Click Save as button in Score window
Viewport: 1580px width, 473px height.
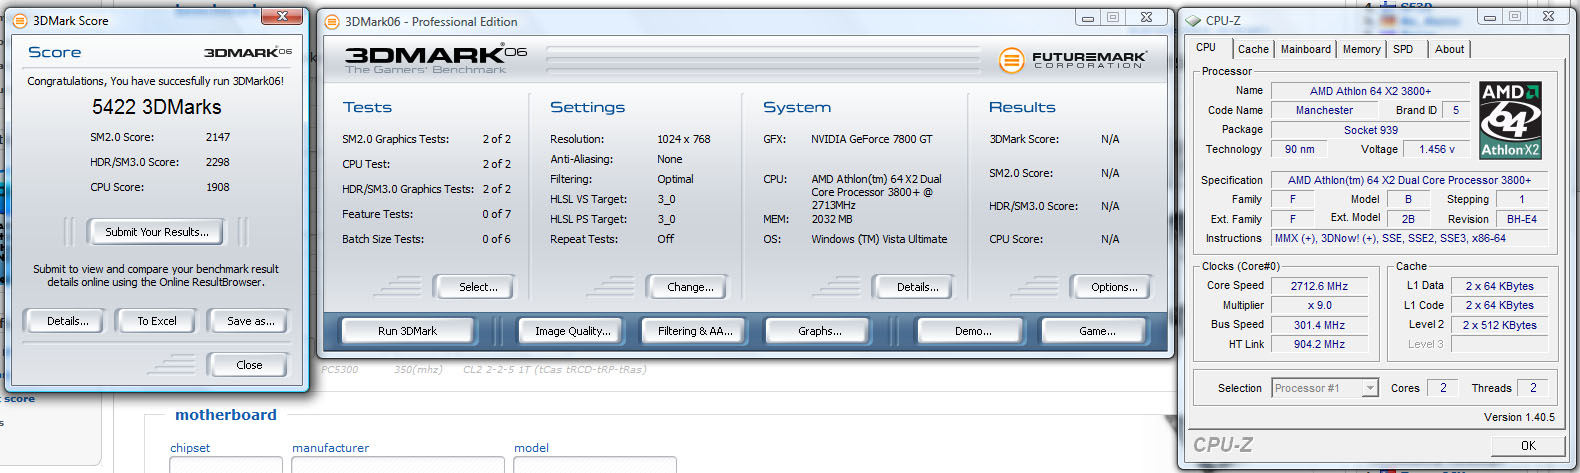249,321
